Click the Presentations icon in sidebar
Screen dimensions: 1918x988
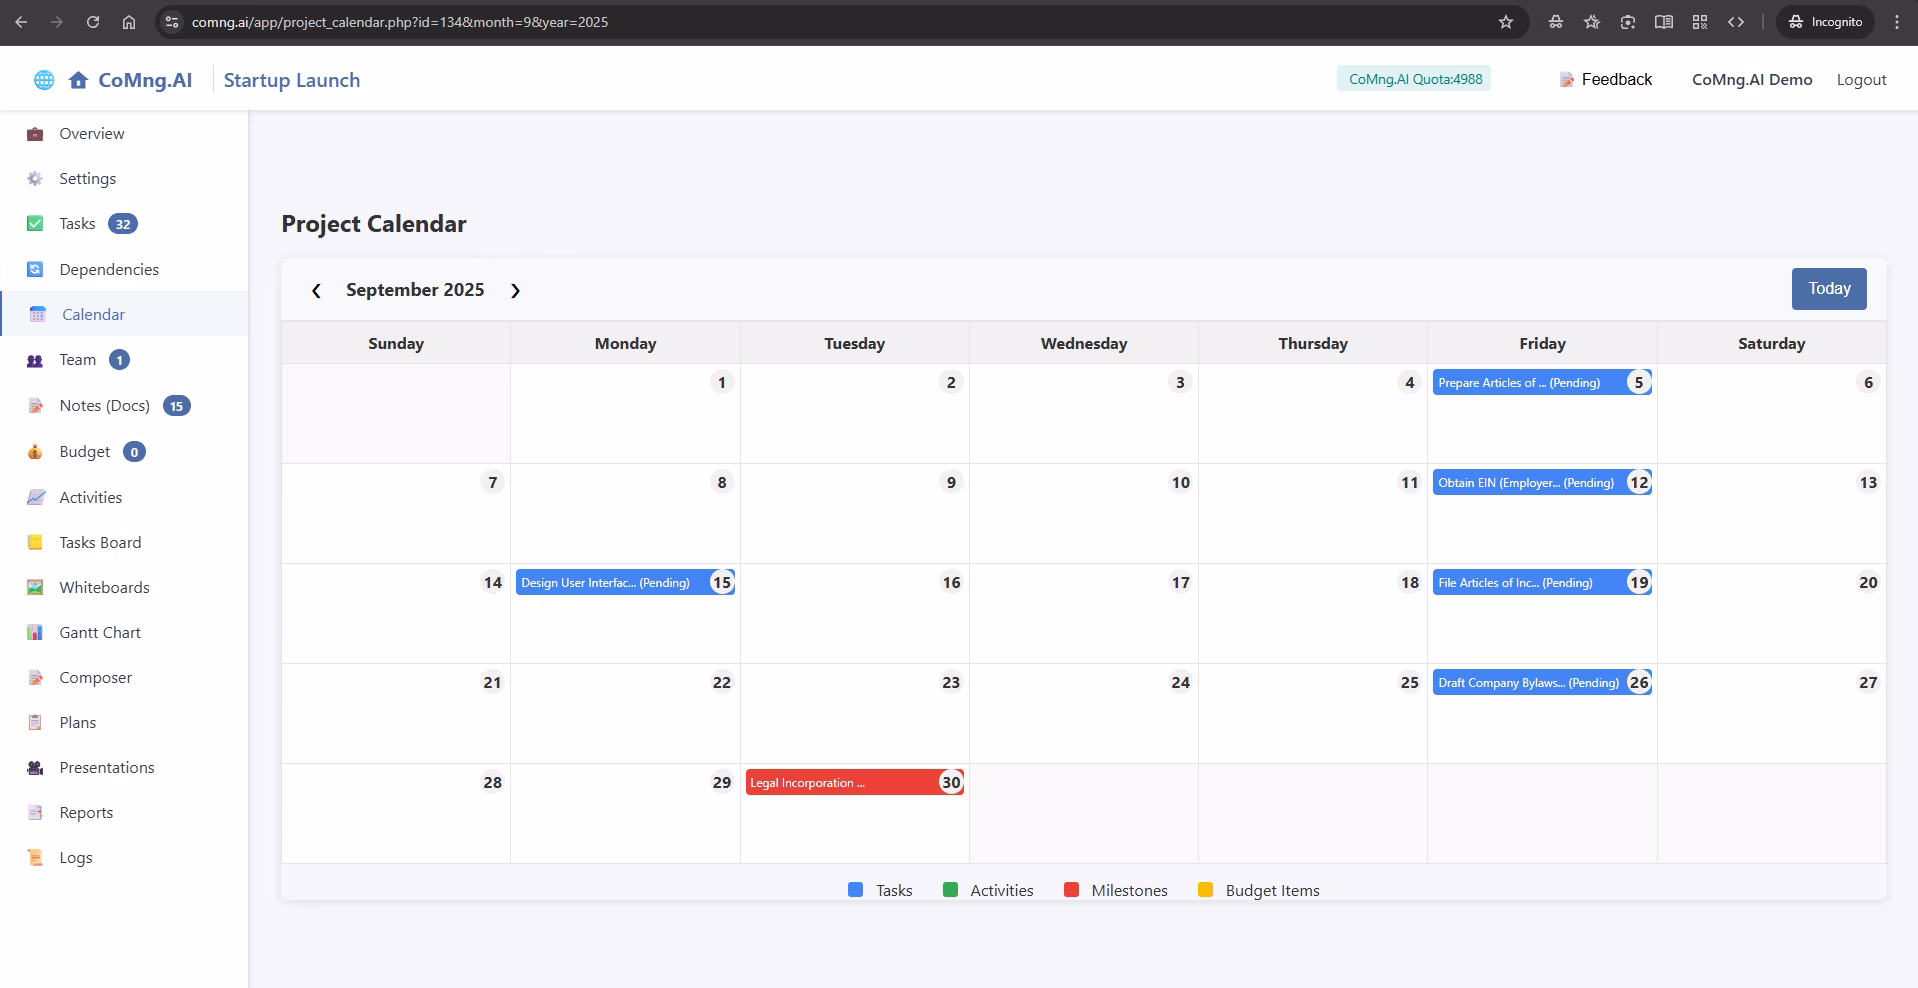coord(35,767)
